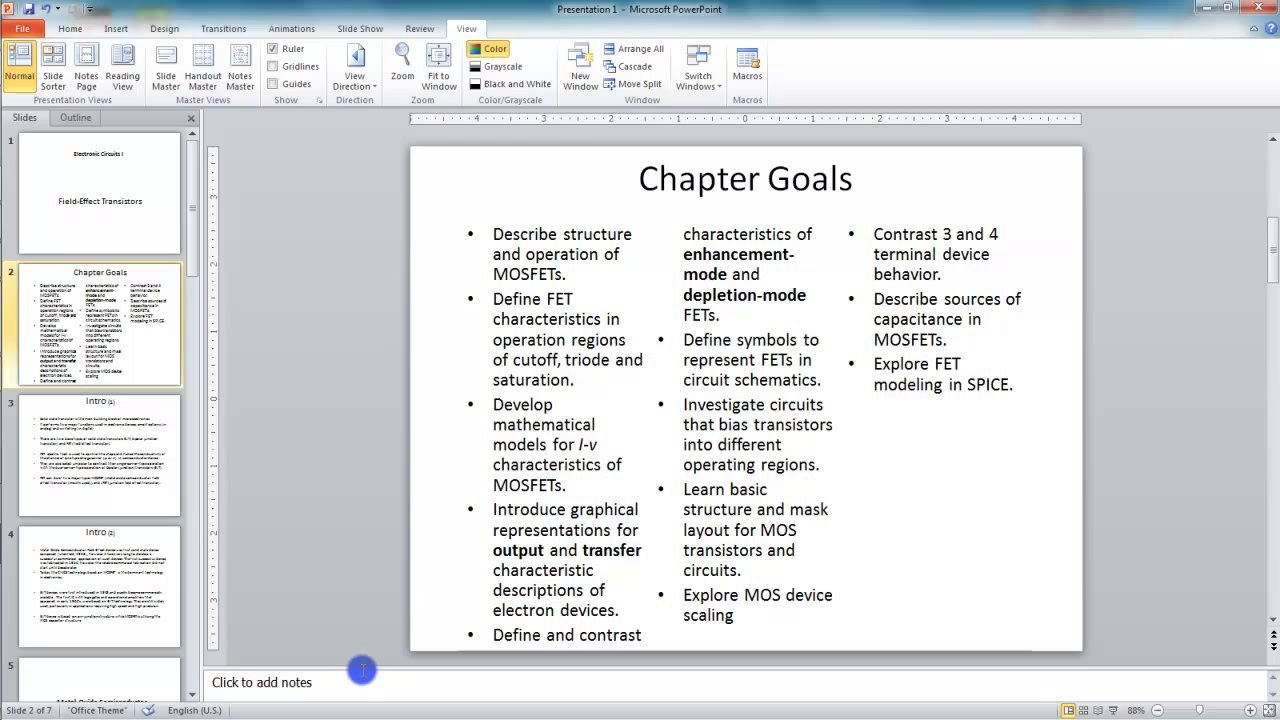Screen dimensions: 1280x720
Task: Select the Slides pane tab
Action: coord(24,118)
